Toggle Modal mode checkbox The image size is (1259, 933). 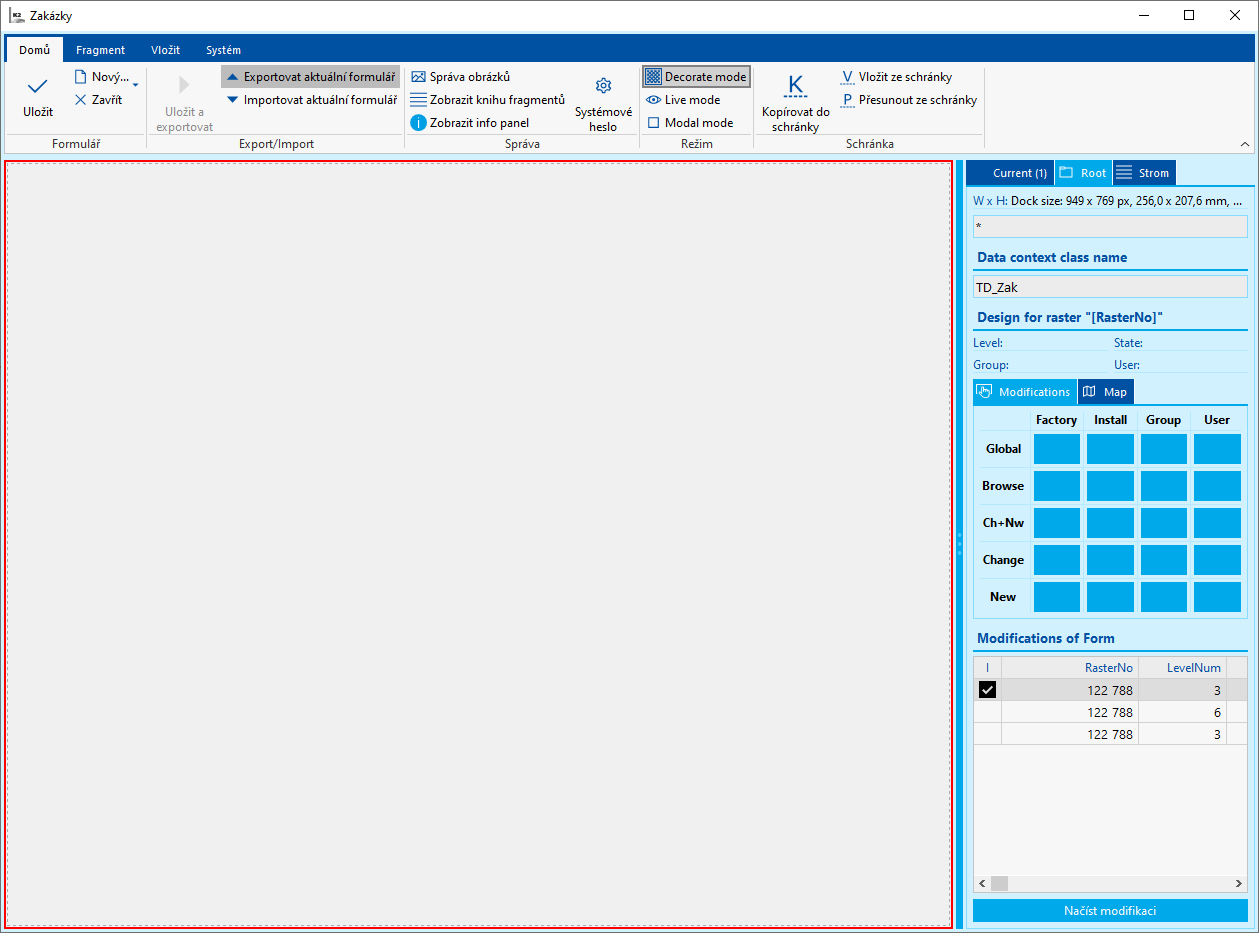654,123
